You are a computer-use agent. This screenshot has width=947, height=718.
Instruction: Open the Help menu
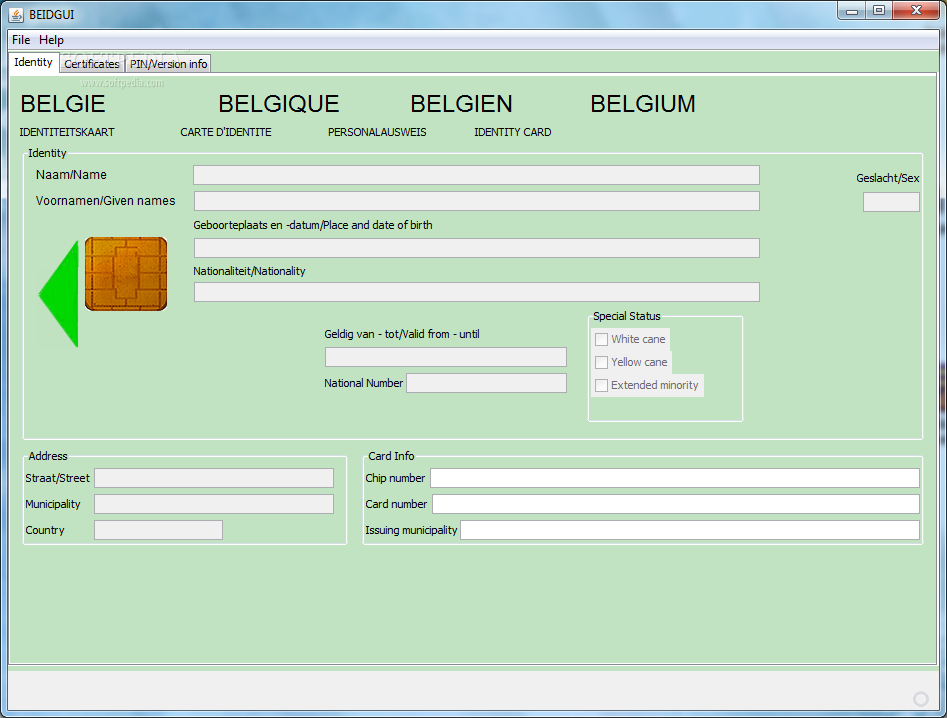51,40
